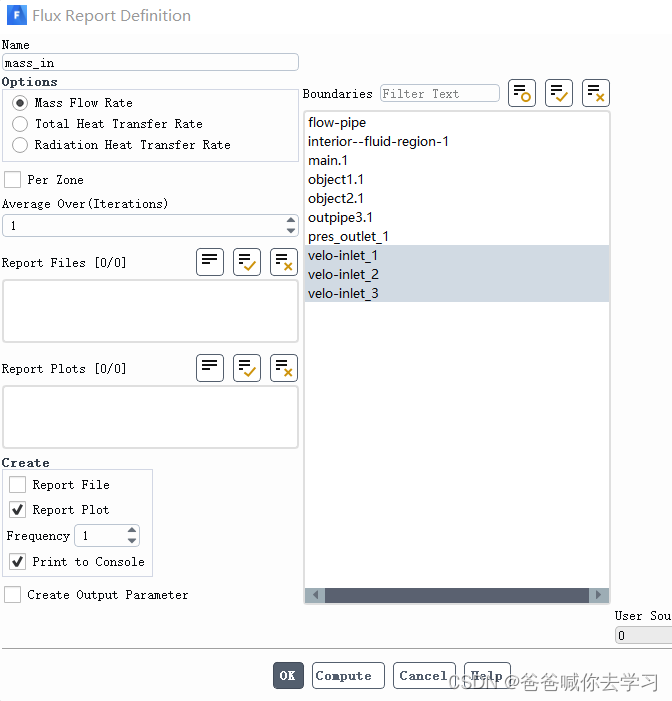The image size is (672, 701).
Task: Select all Report Files icon
Action: click(x=247, y=262)
